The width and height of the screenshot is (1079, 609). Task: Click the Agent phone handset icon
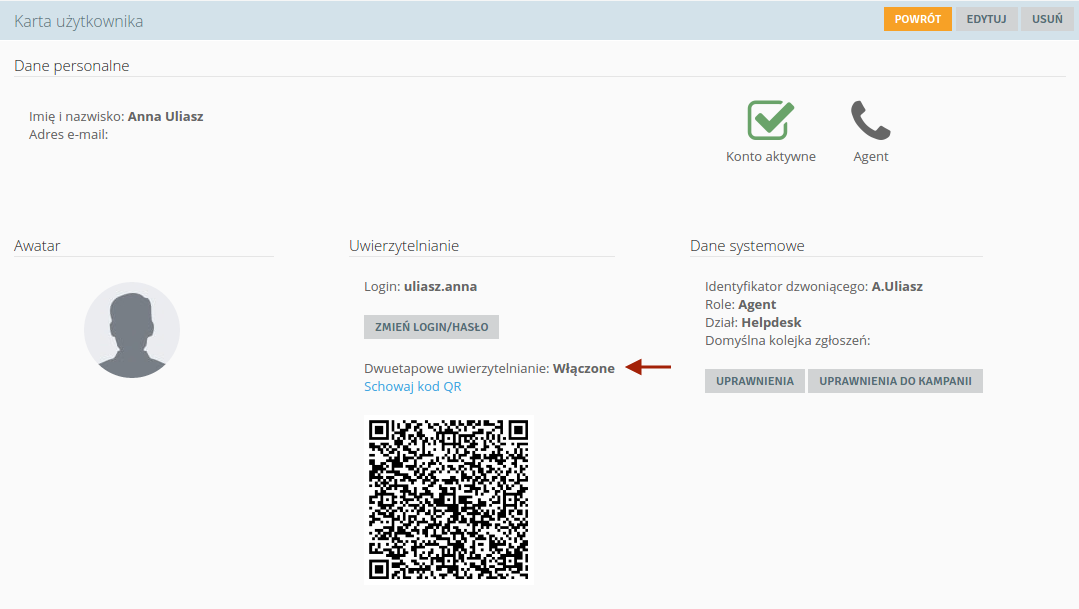pos(870,120)
